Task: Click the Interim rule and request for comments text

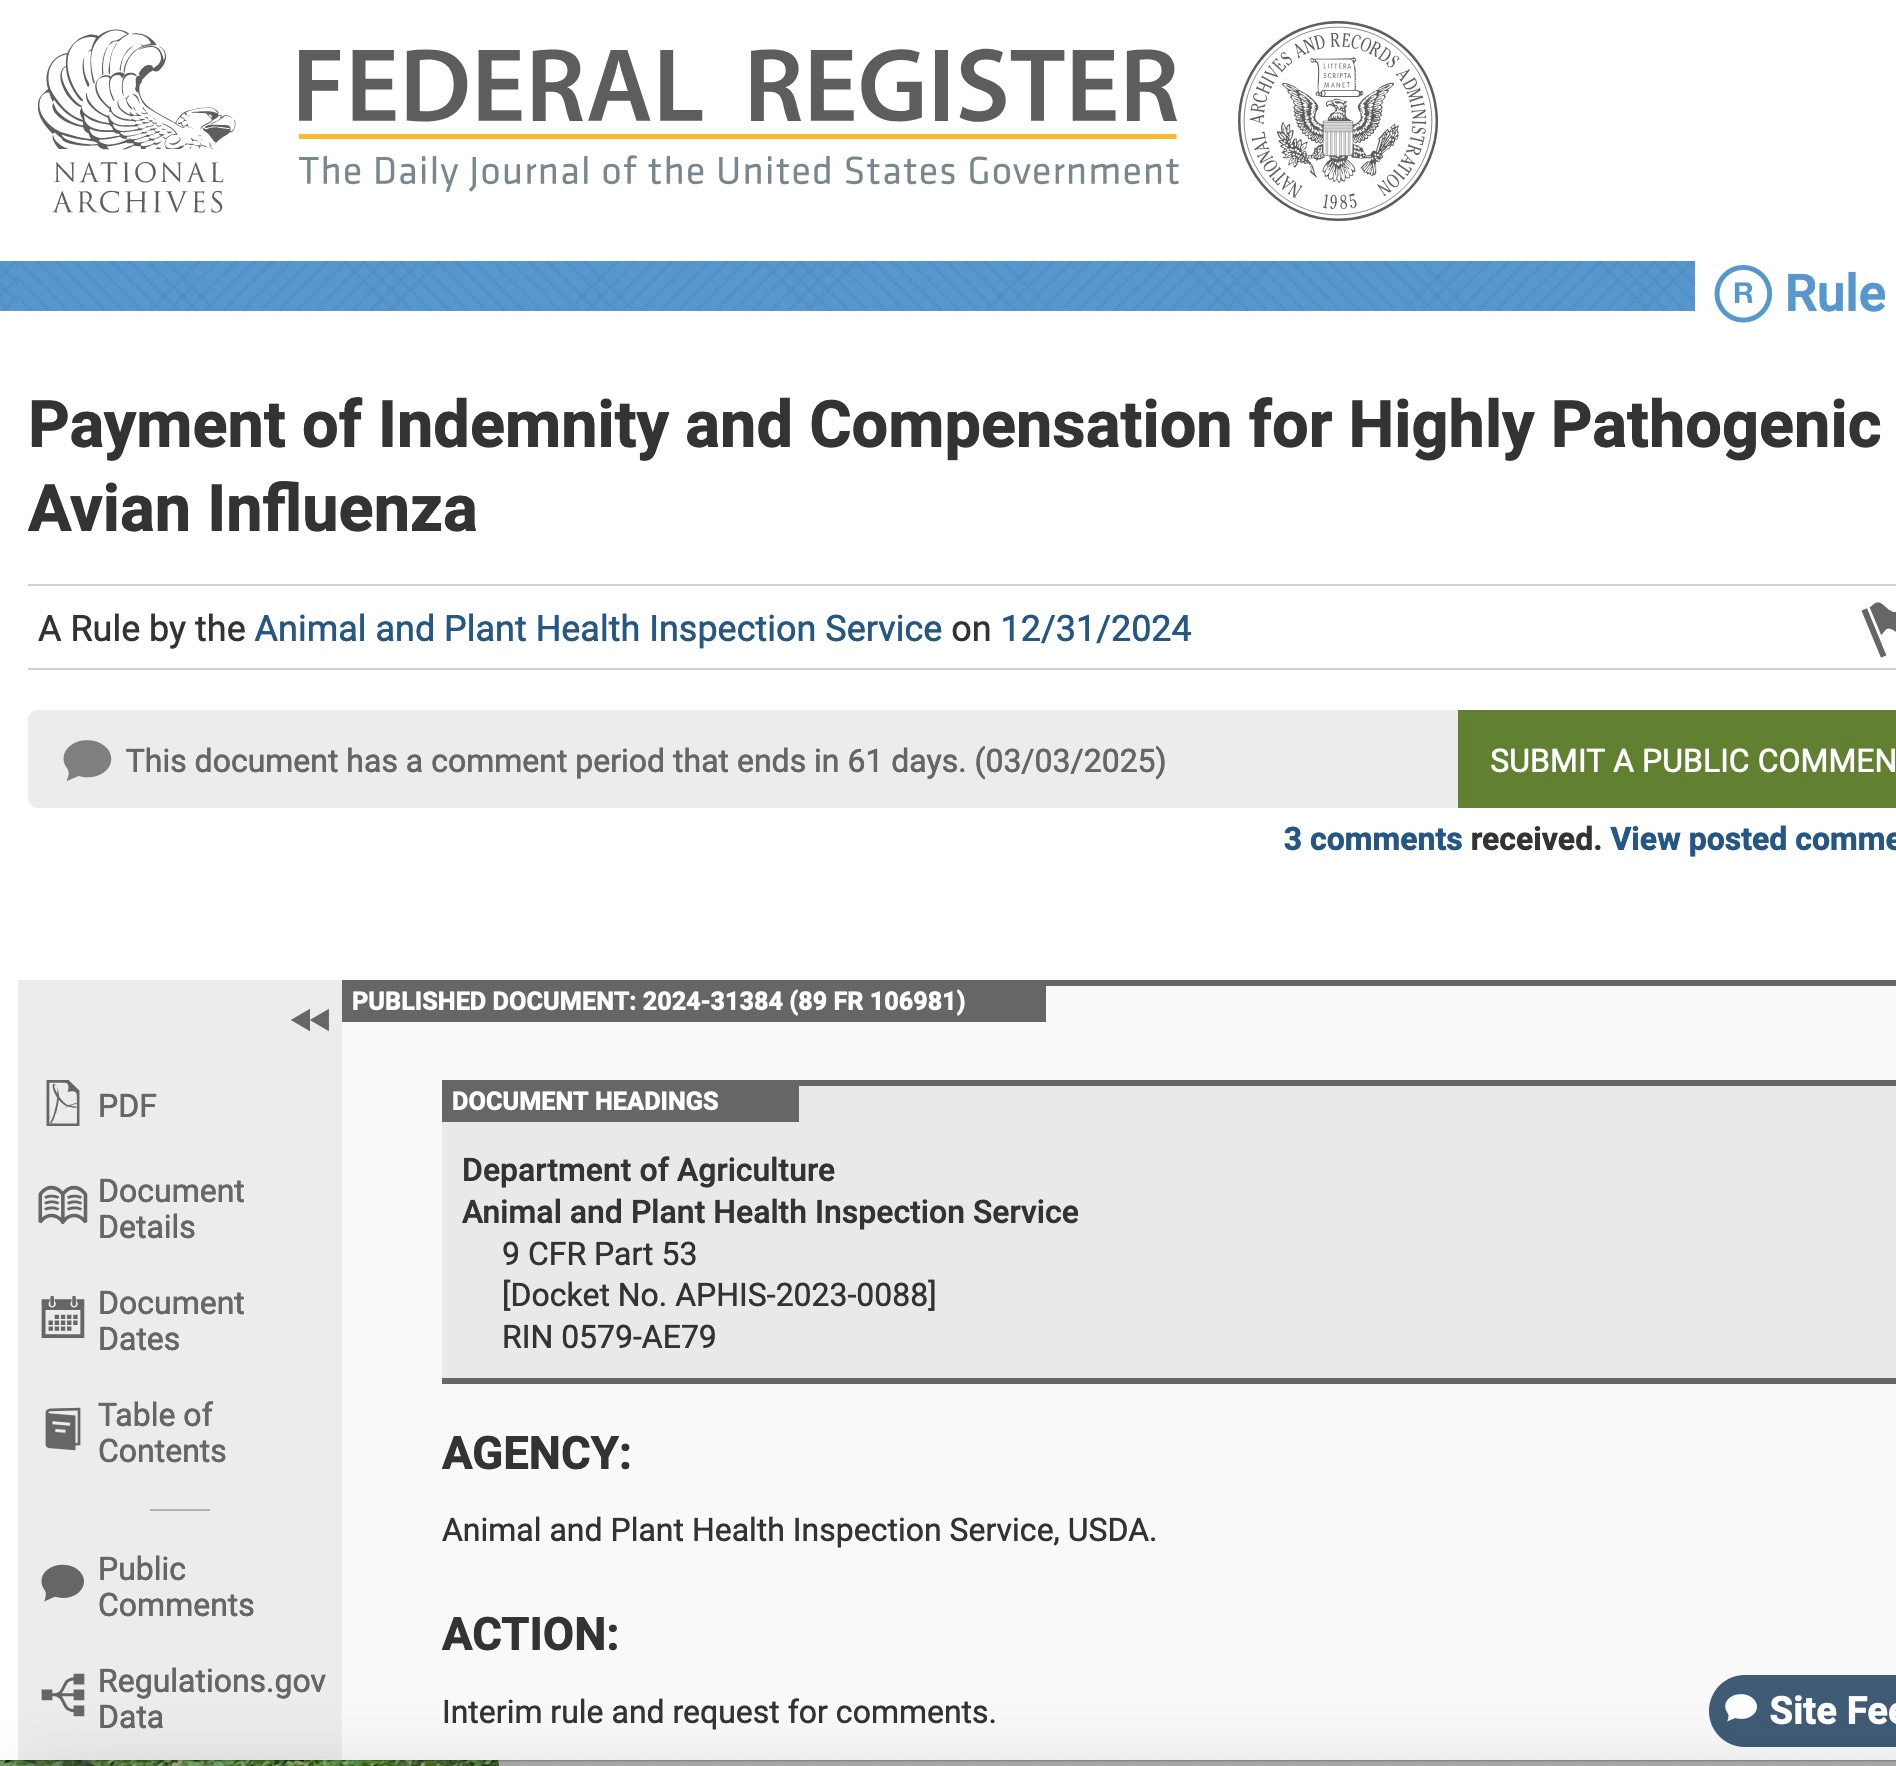Action: (719, 1712)
